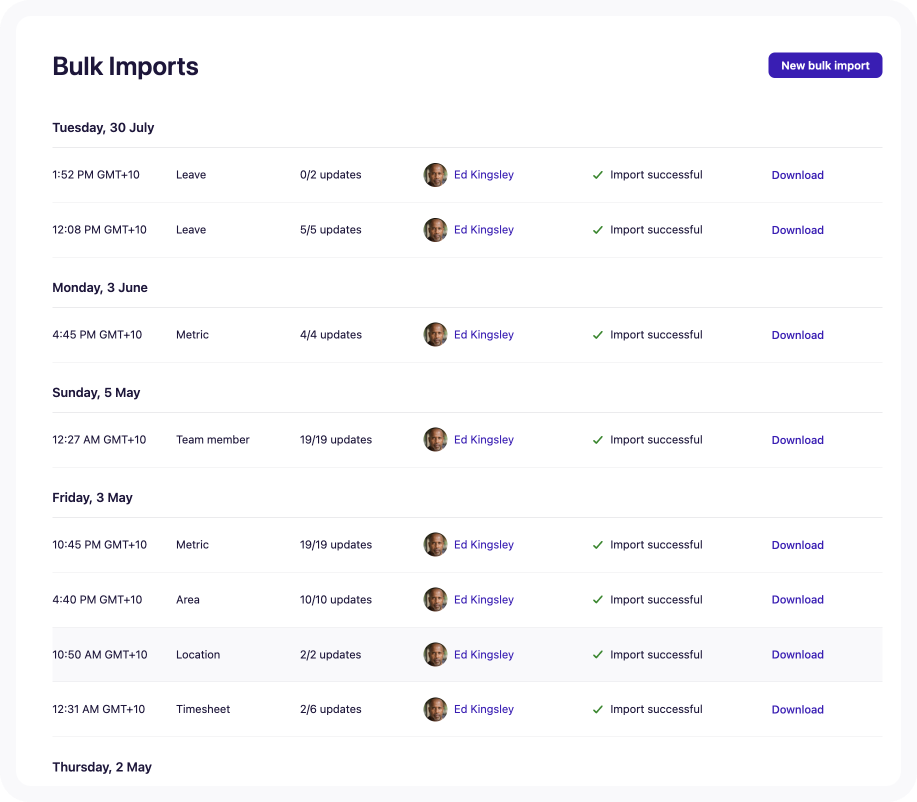The width and height of the screenshot is (917, 802).
Task: Click Ed Kingsley's avatar on the Timesheet import row
Action: 435,709
